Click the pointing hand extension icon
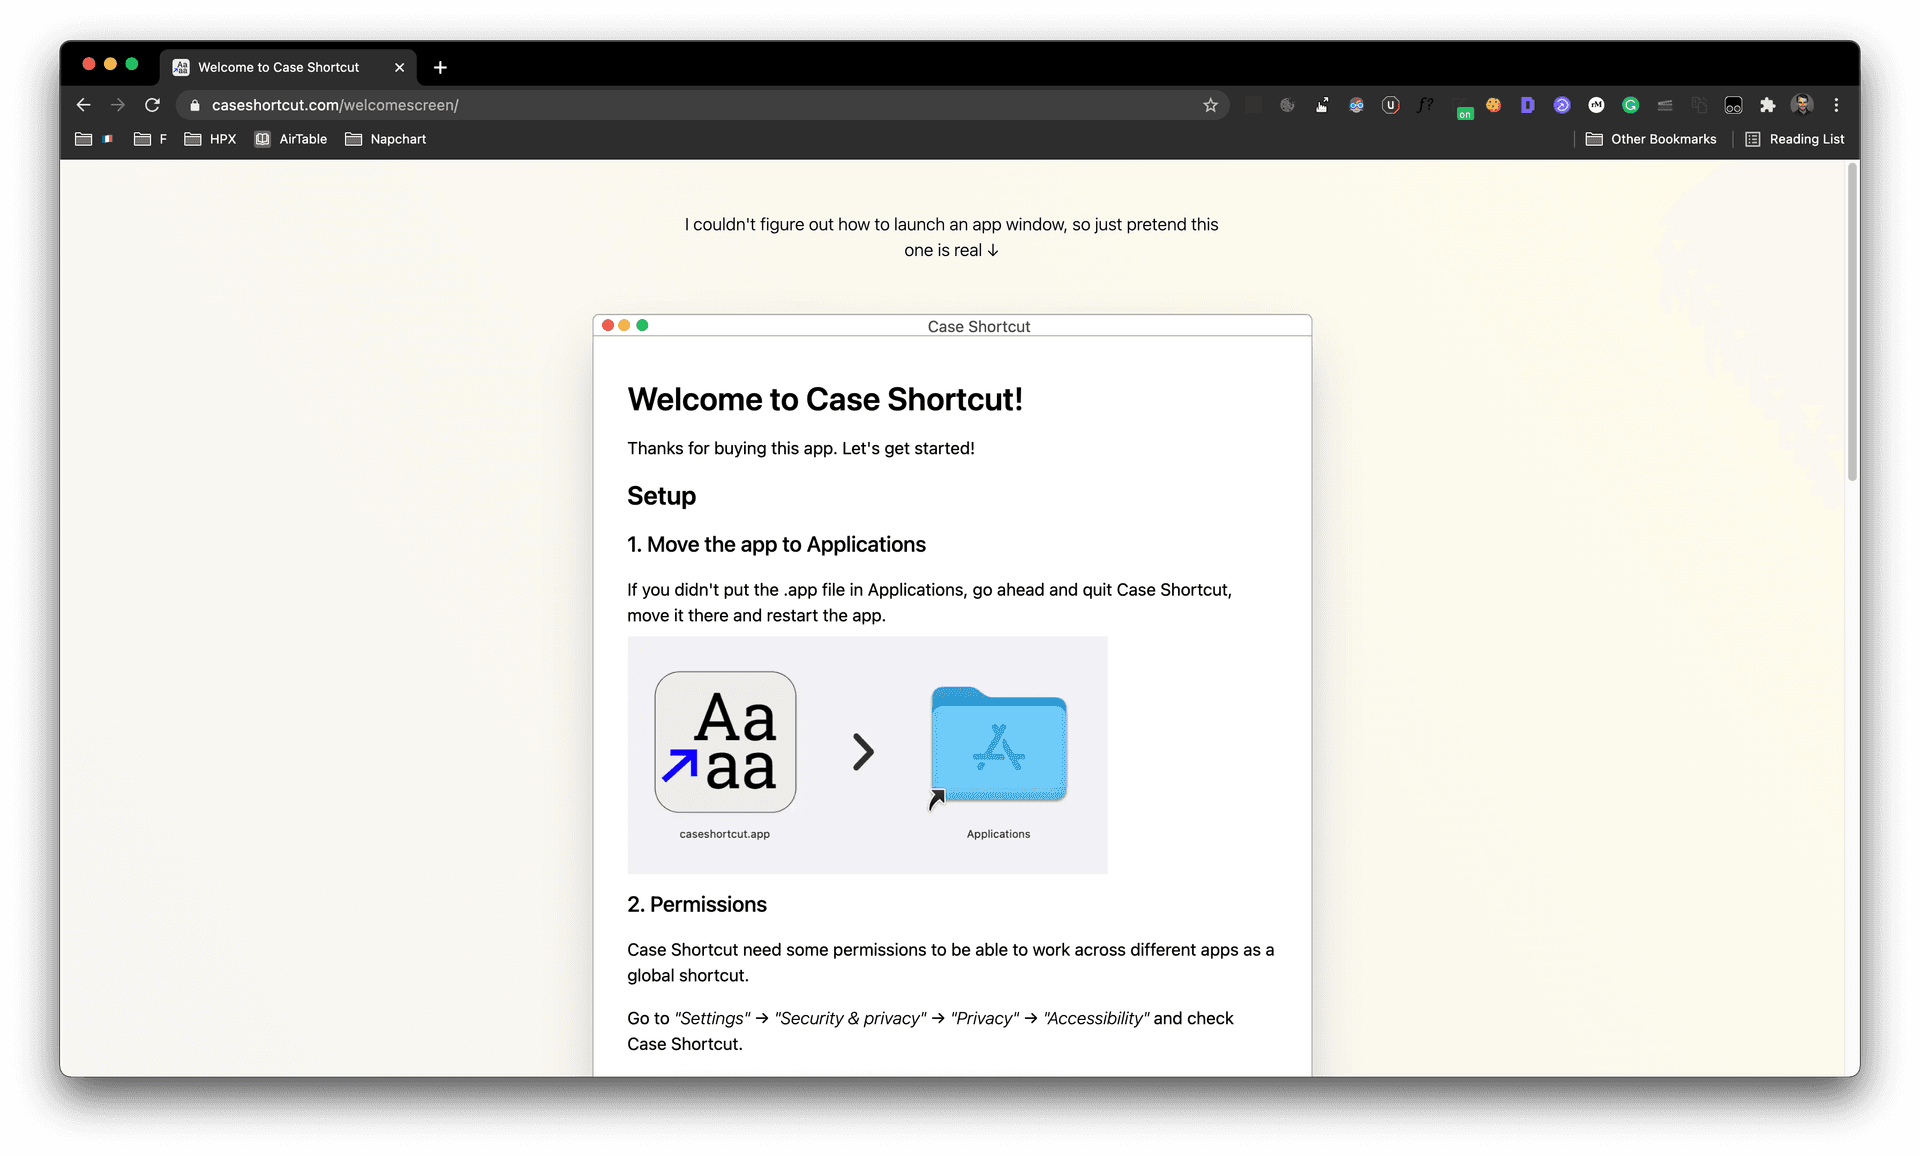 pos(1322,105)
